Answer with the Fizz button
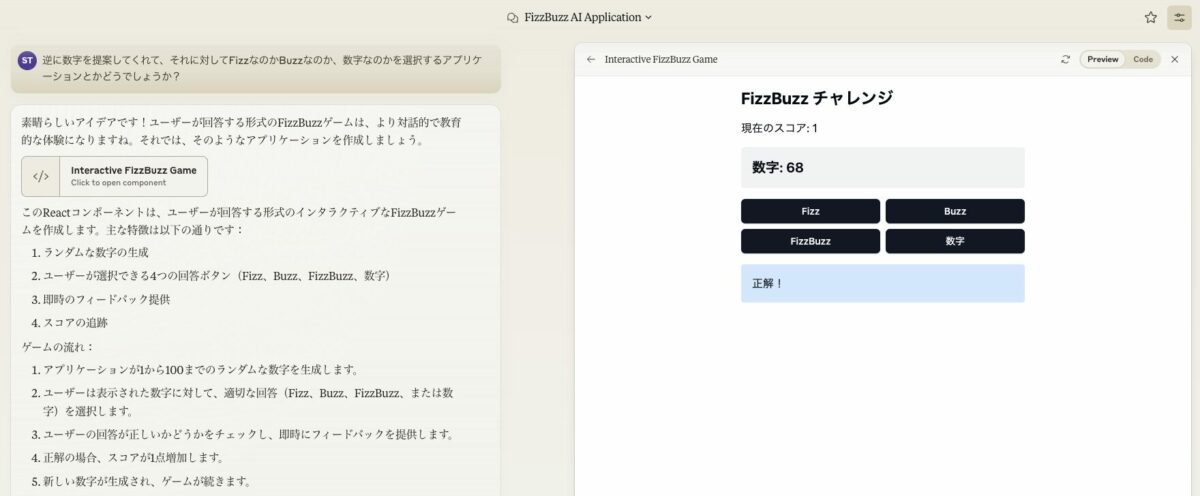The image size is (1200, 496). coord(810,211)
